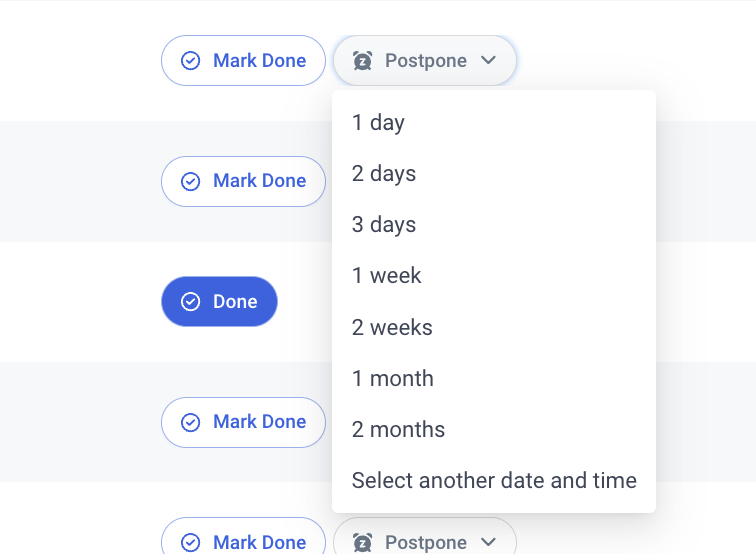The height and width of the screenshot is (554, 756).
Task: Pick the 3 days postpone option
Action: 494,225
